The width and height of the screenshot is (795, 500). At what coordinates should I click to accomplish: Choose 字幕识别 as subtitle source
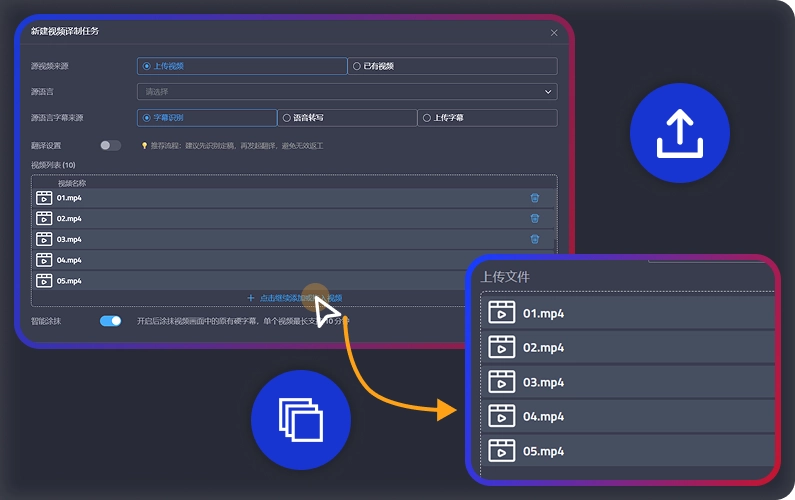(147, 118)
